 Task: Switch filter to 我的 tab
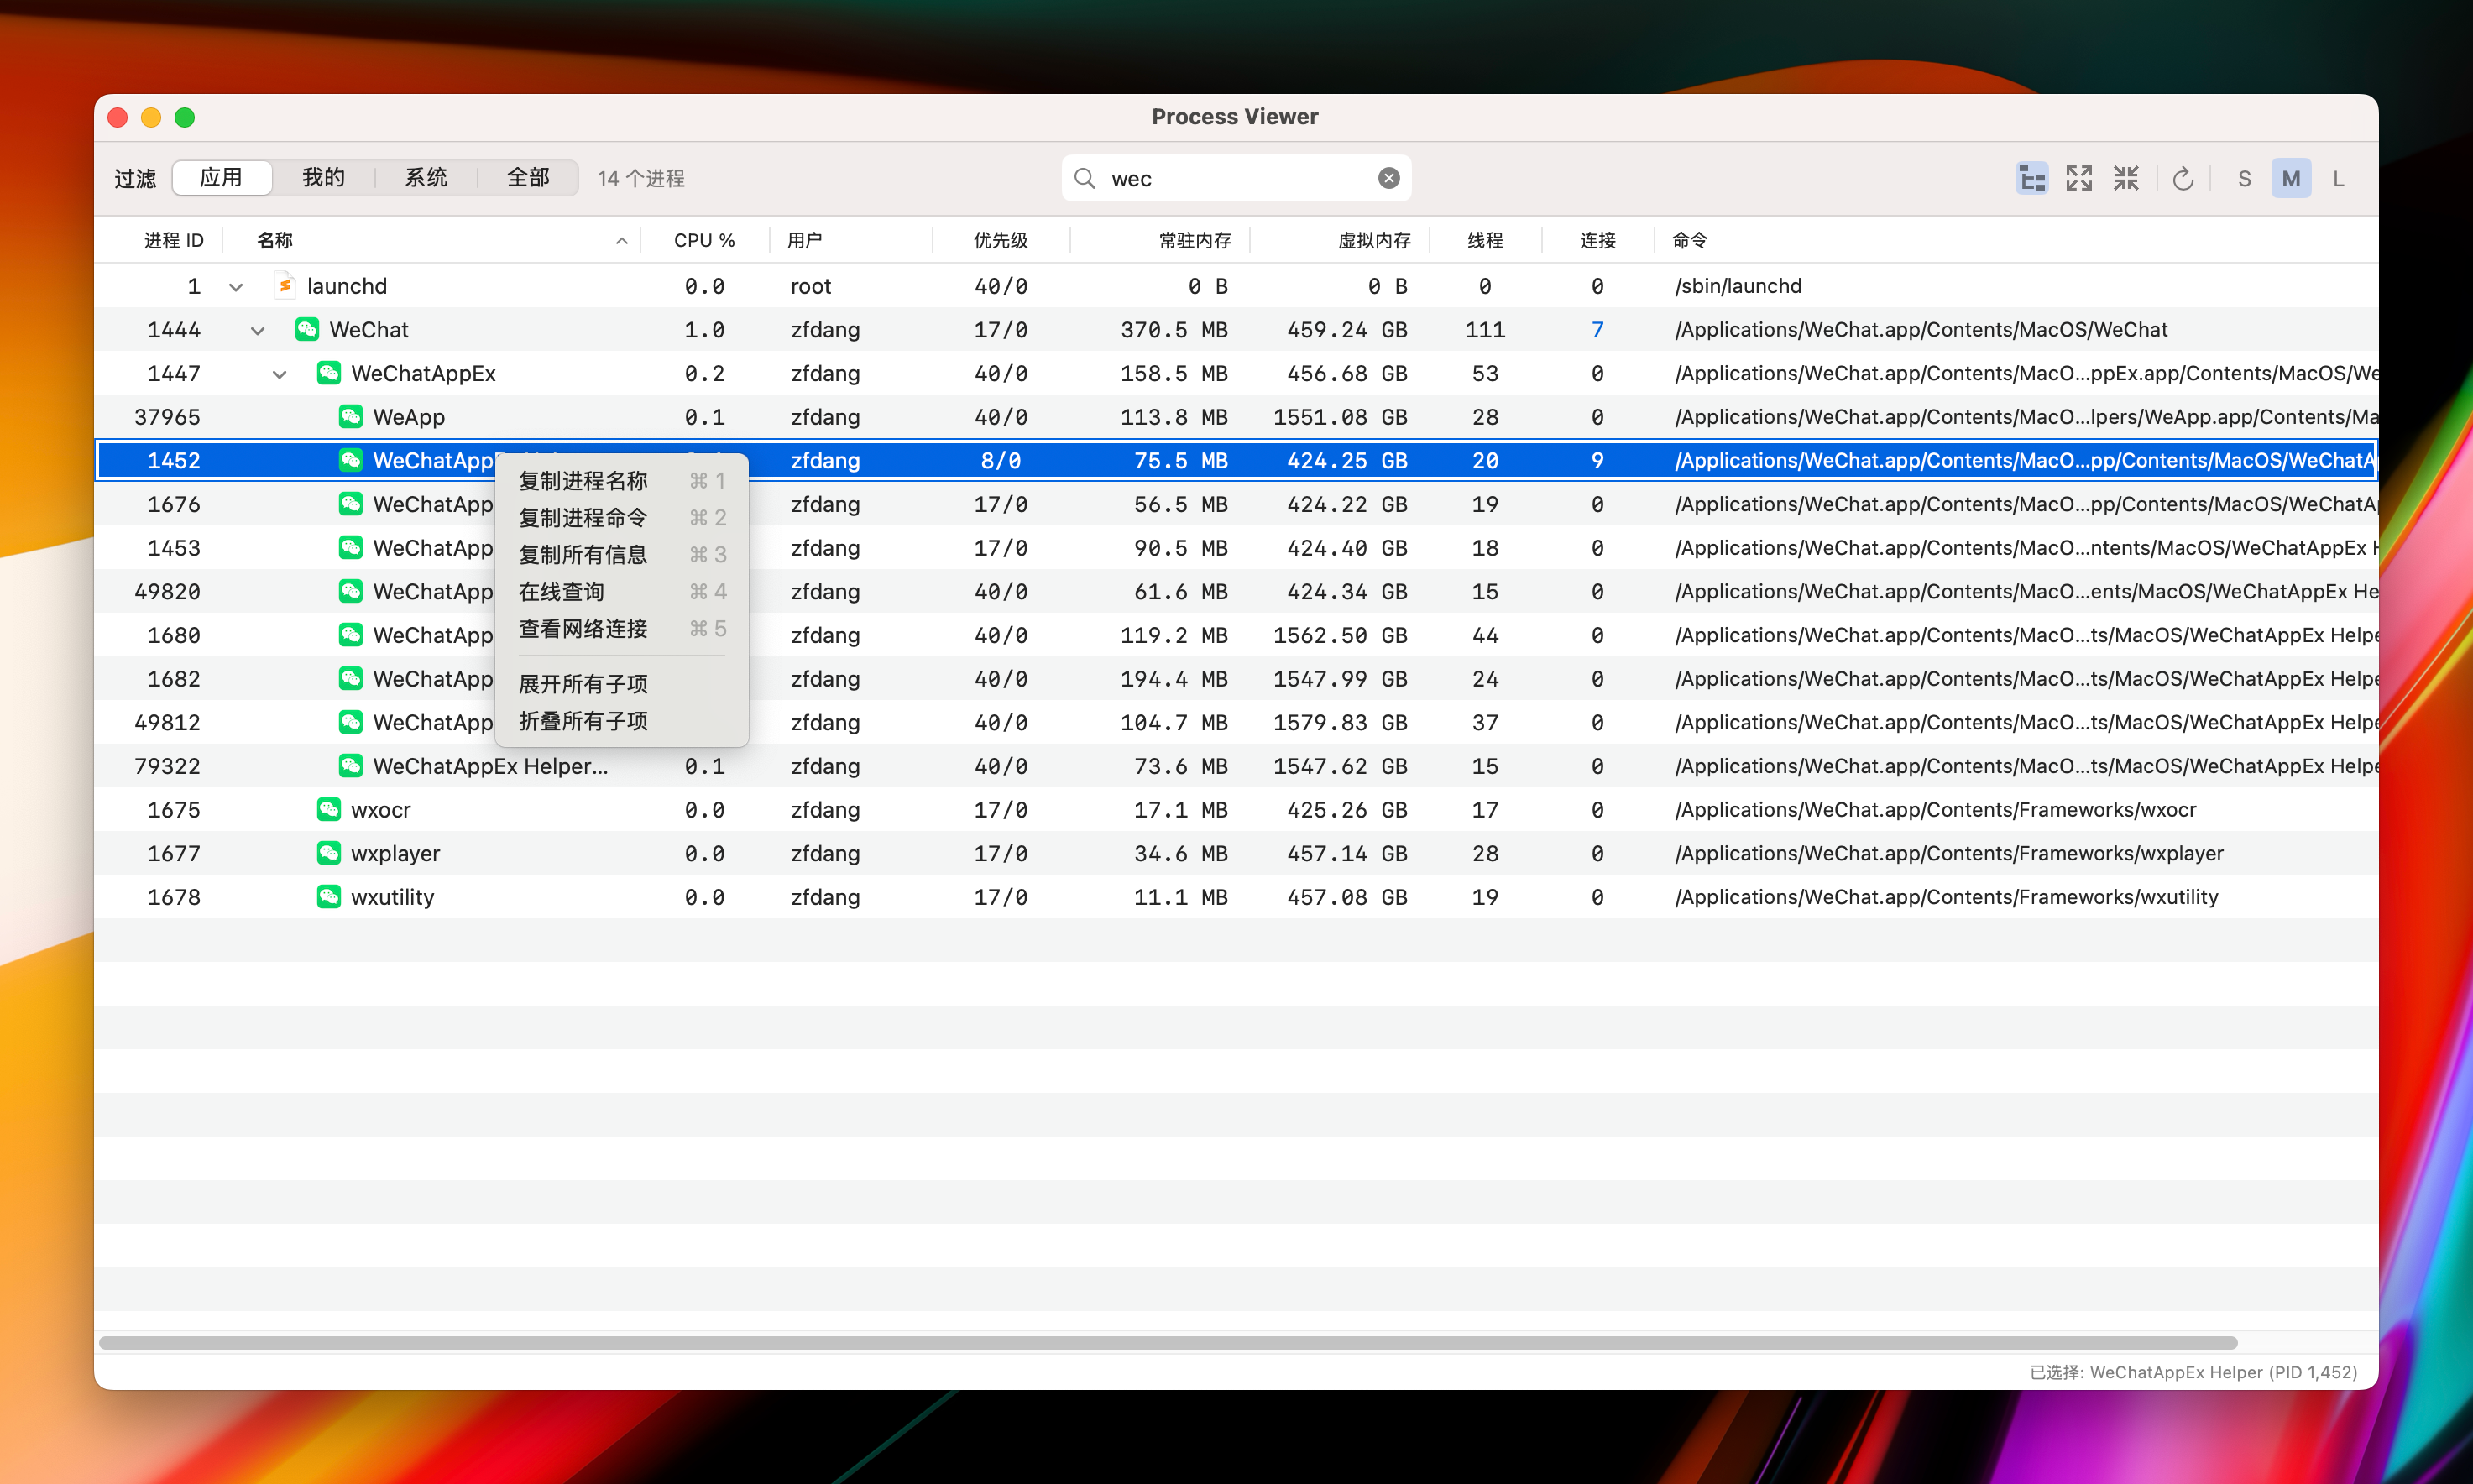tap(323, 178)
